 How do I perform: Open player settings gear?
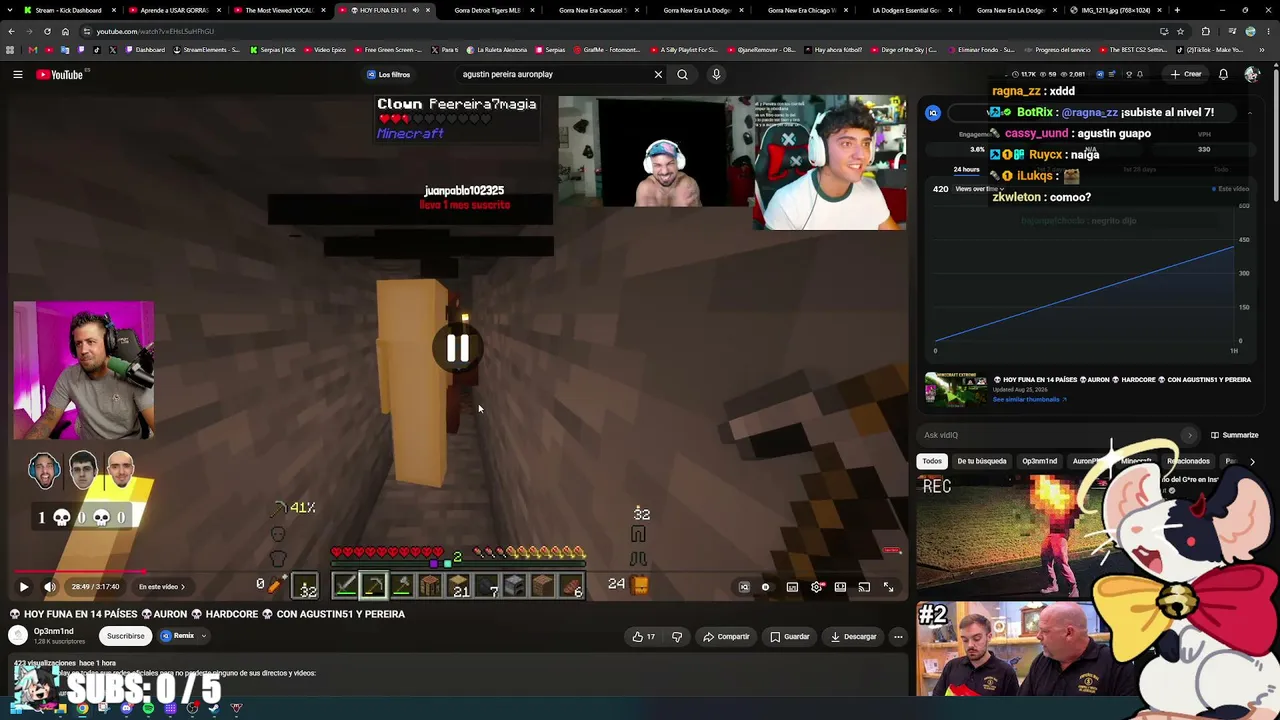[x=816, y=587]
